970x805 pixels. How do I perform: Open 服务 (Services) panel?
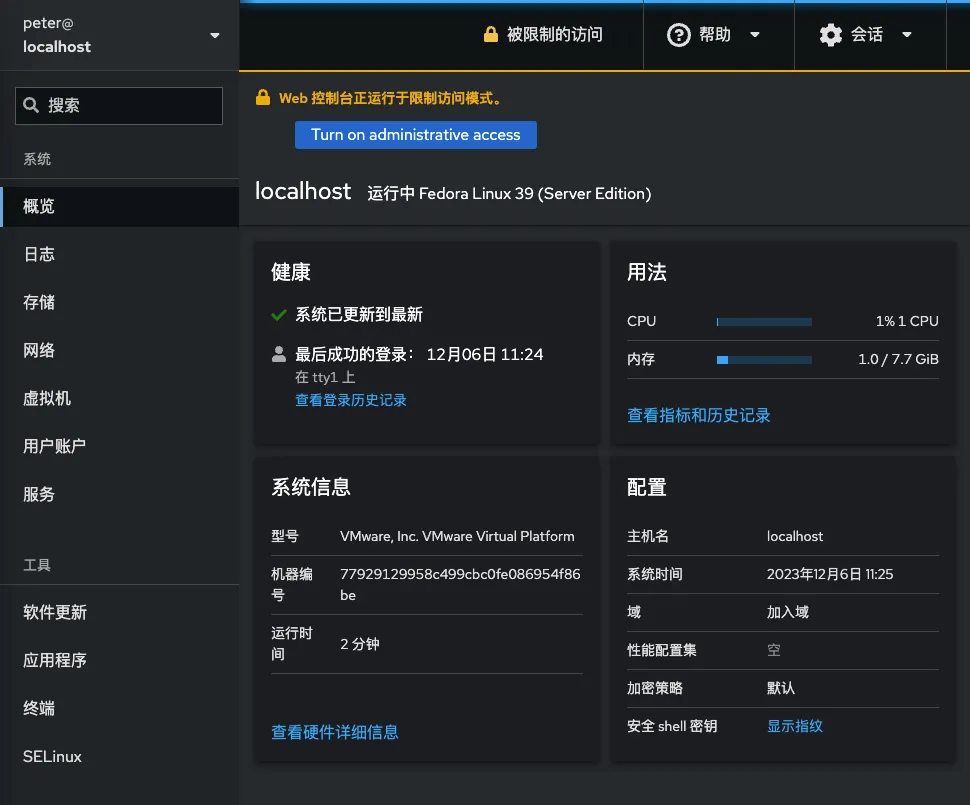38,494
